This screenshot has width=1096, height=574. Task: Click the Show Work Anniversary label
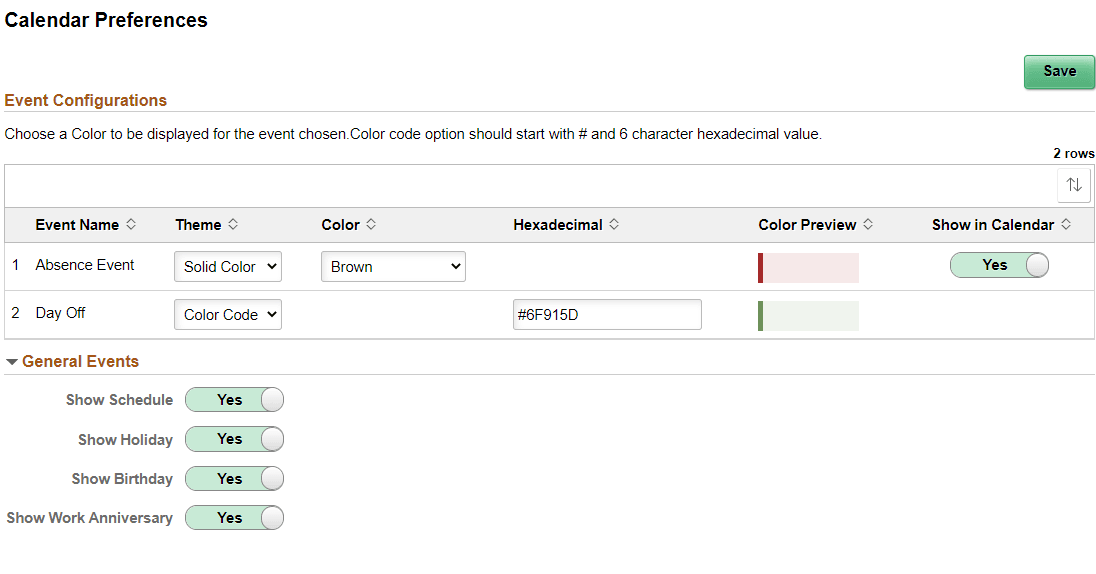coord(89,518)
